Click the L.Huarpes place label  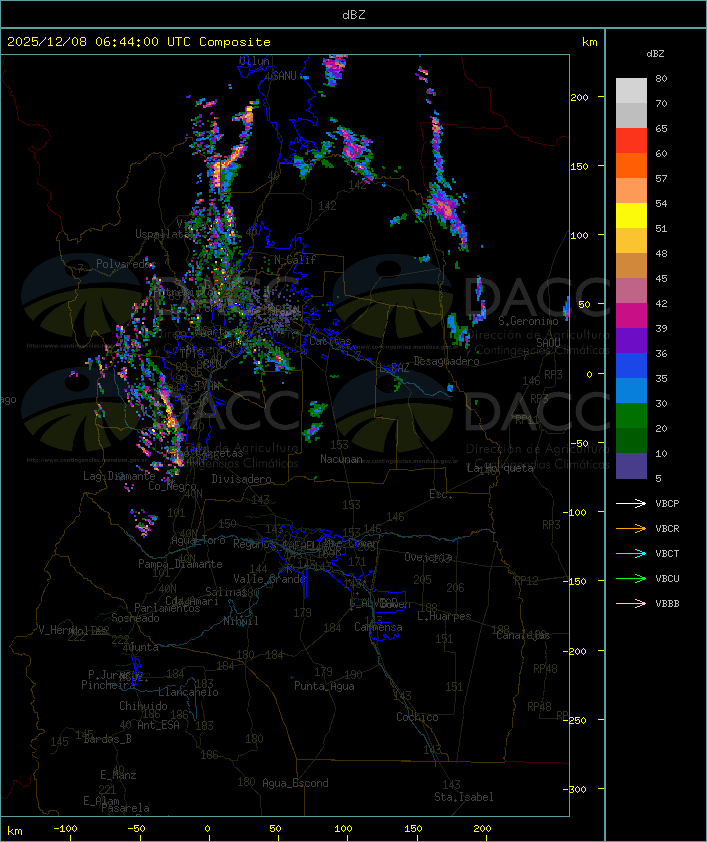pyautogui.click(x=444, y=616)
